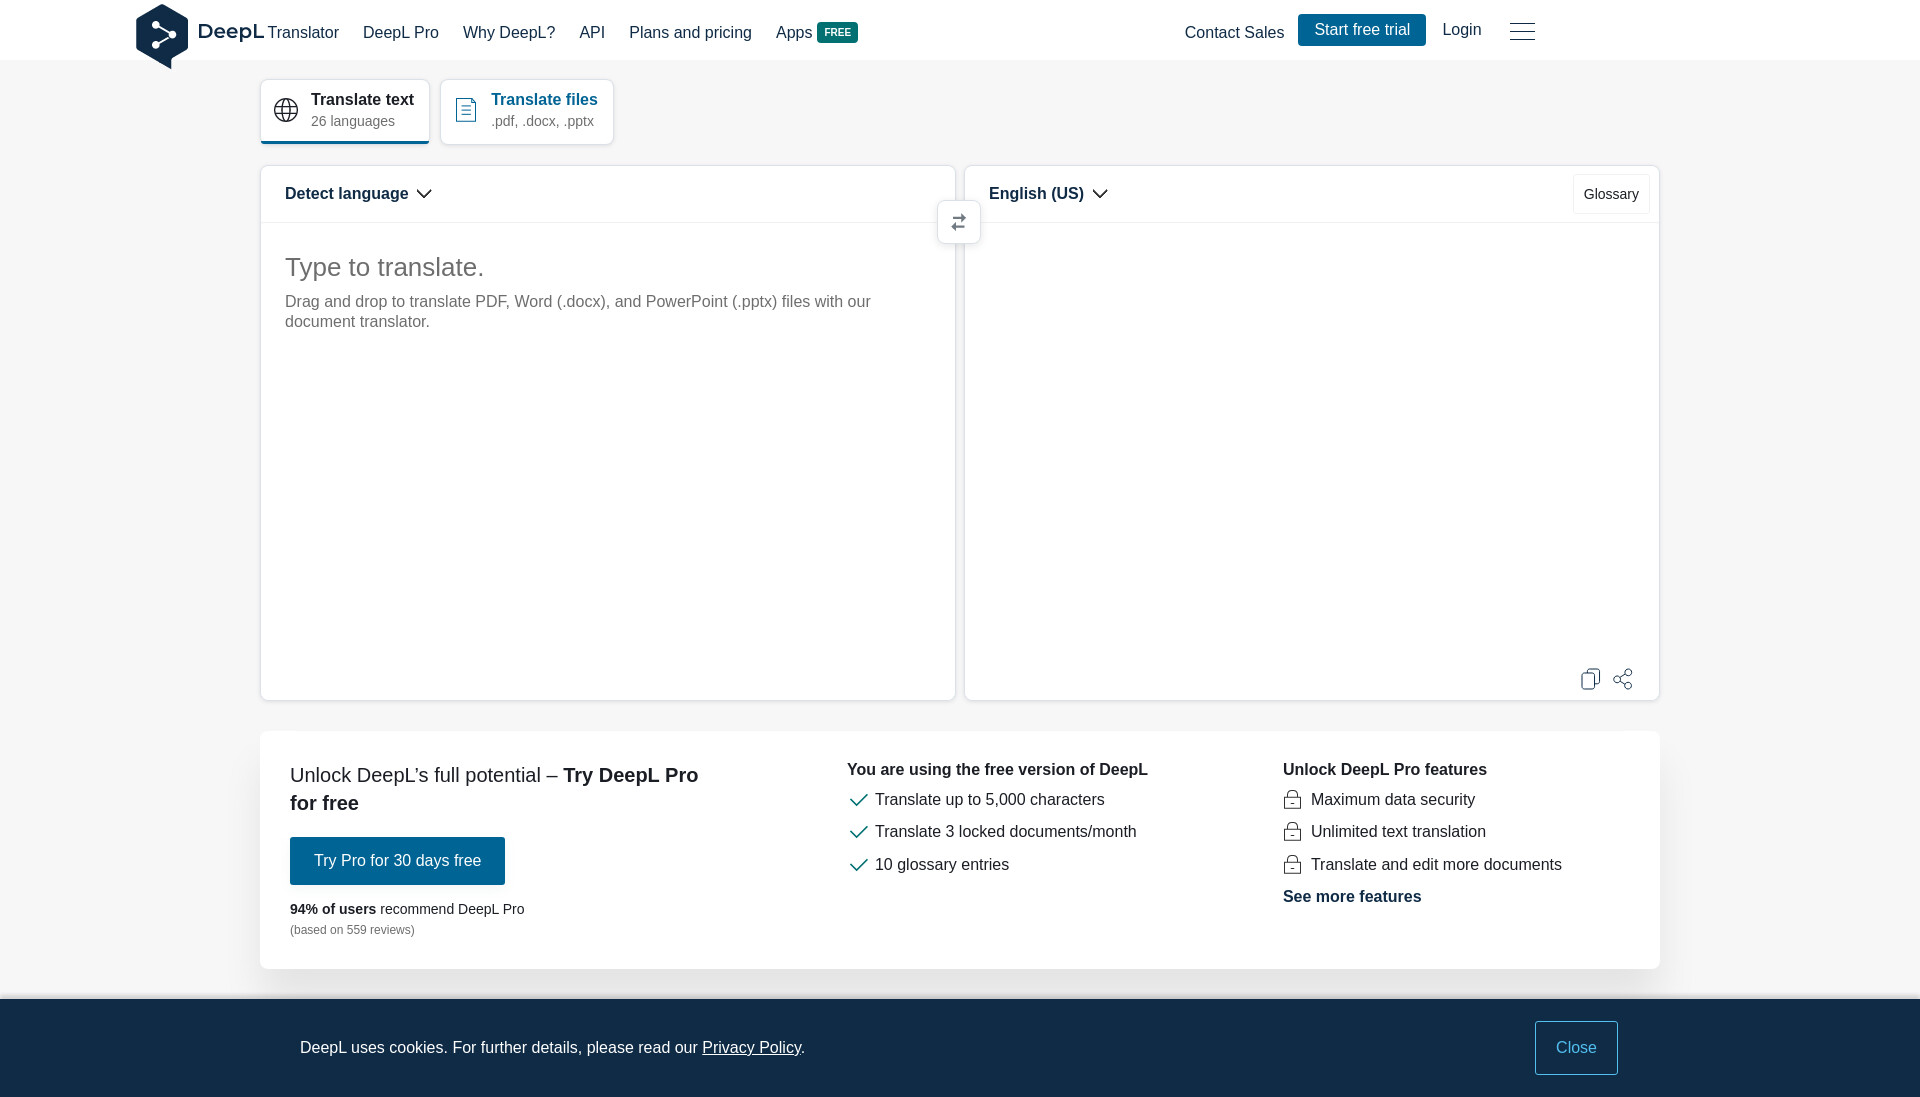Click the Start free trial button
This screenshot has height=1097, width=1920.
[1362, 30]
